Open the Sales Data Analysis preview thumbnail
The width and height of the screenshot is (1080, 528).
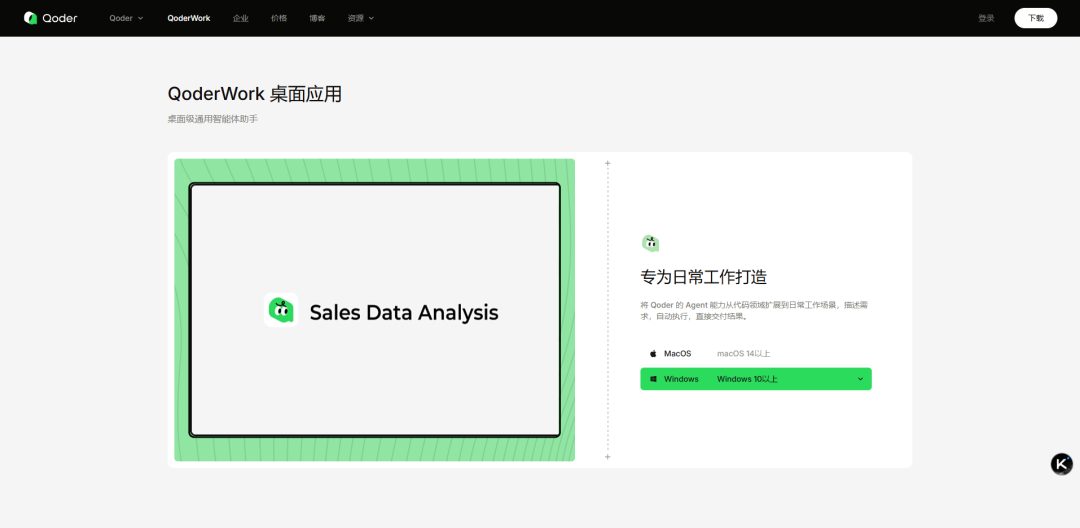pos(375,310)
